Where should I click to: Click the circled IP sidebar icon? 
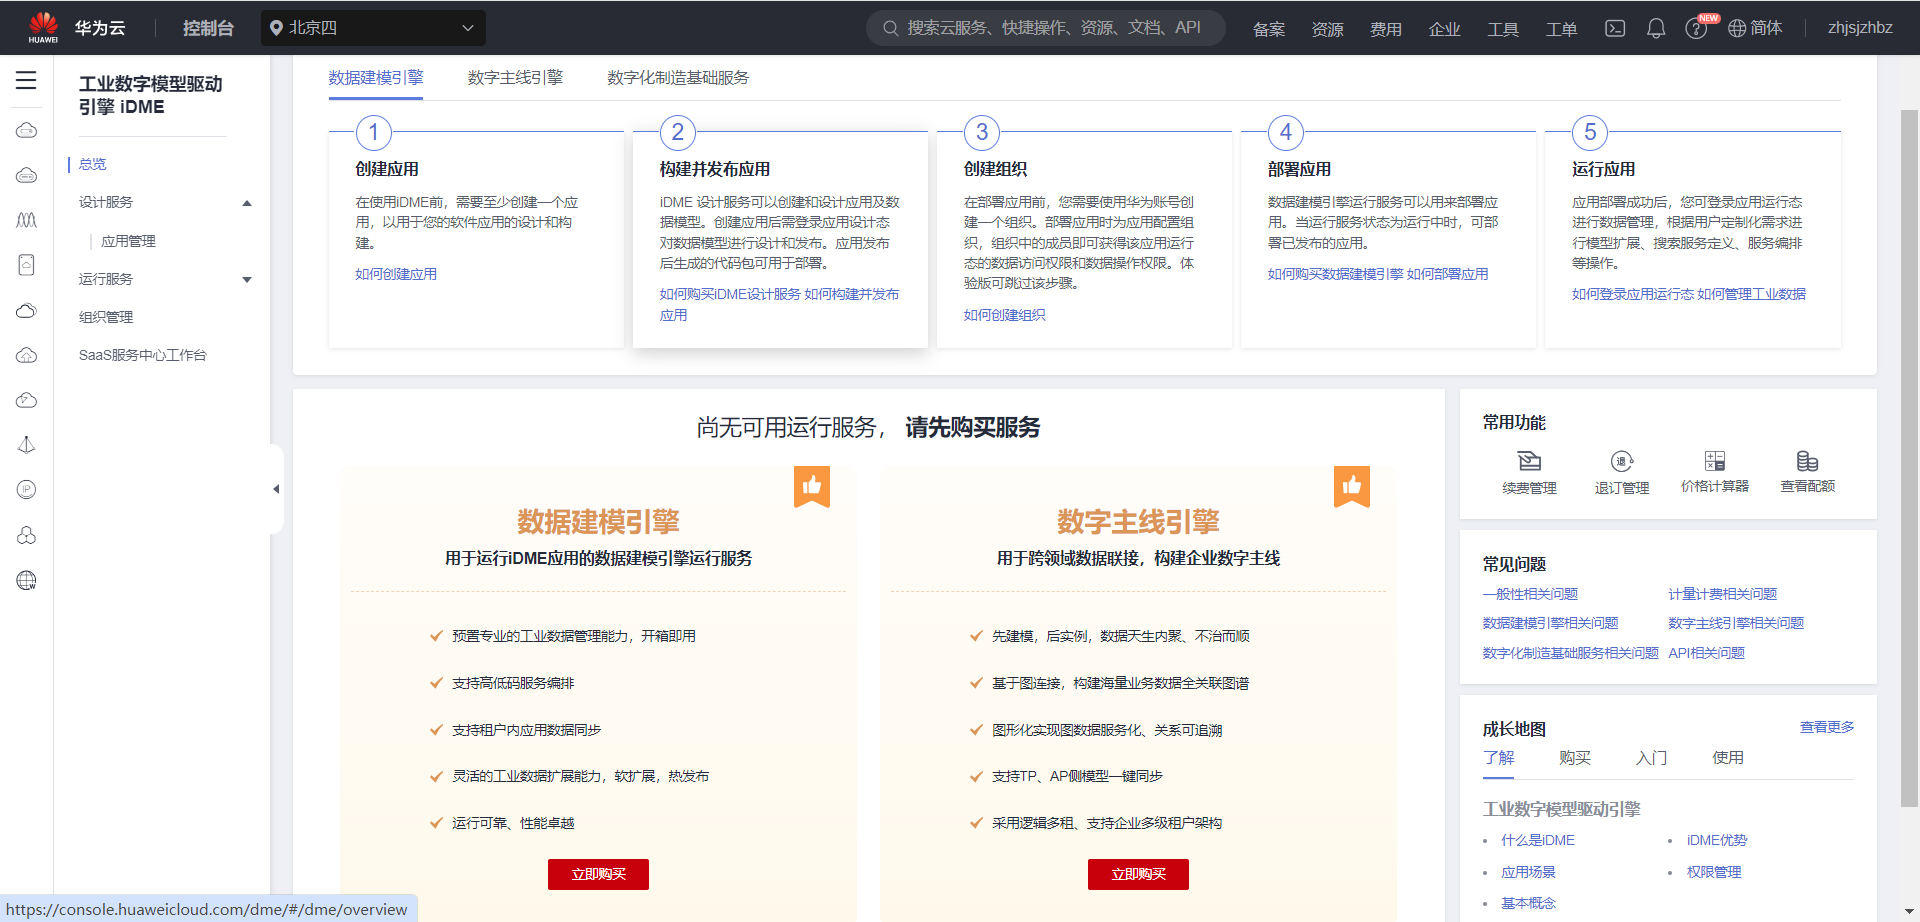27,490
